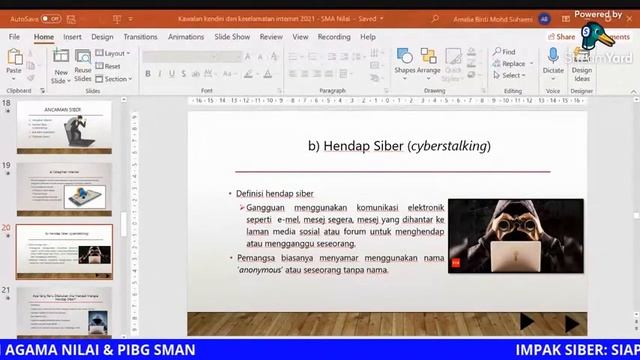Click the search magnifier in title bar

436,19
